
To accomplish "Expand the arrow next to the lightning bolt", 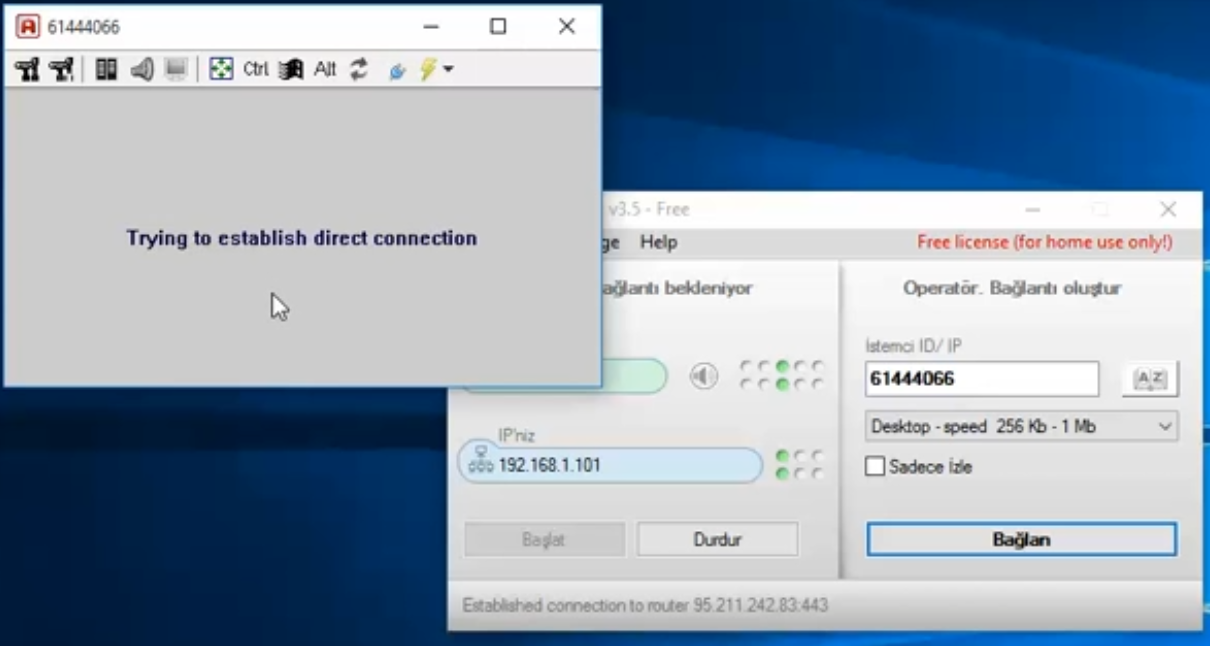I will point(448,70).
